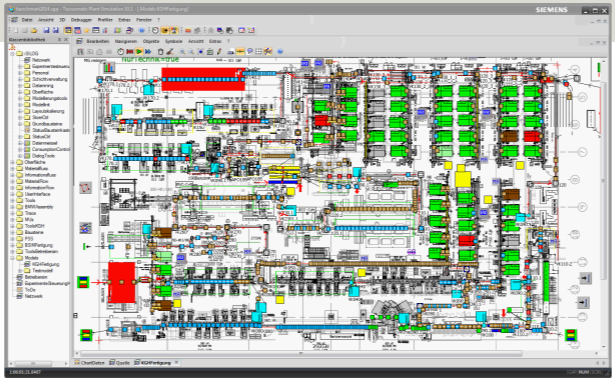Open the Objekte menu in network window

[151, 41]
